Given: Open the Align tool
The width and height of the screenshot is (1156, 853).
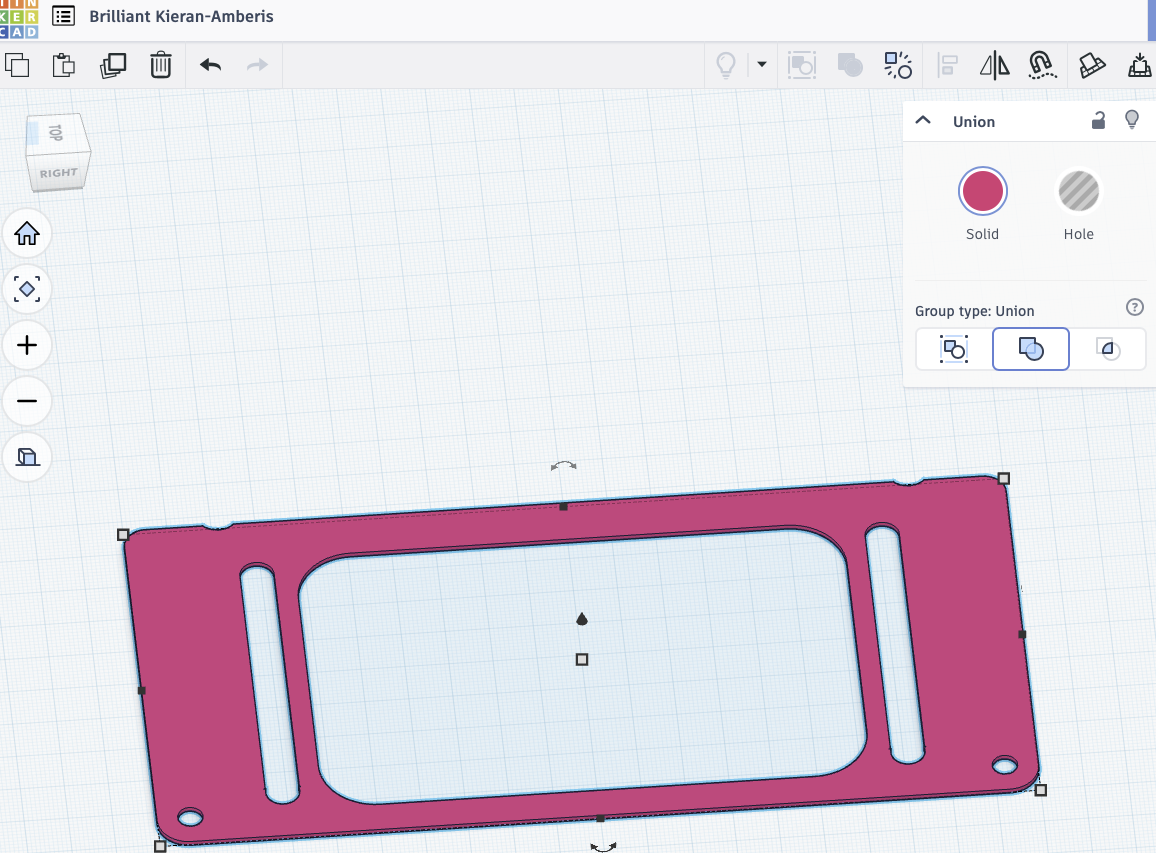Looking at the screenshot, I should pyautogui.click(x=947, y=64).
